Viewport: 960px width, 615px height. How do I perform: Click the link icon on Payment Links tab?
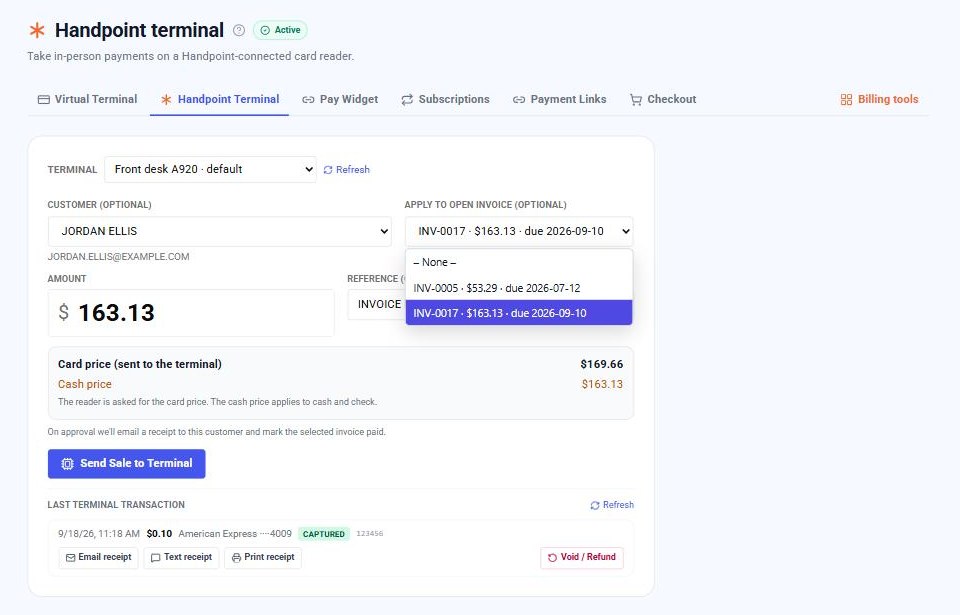pyautogui.click(x=519, y=99)
